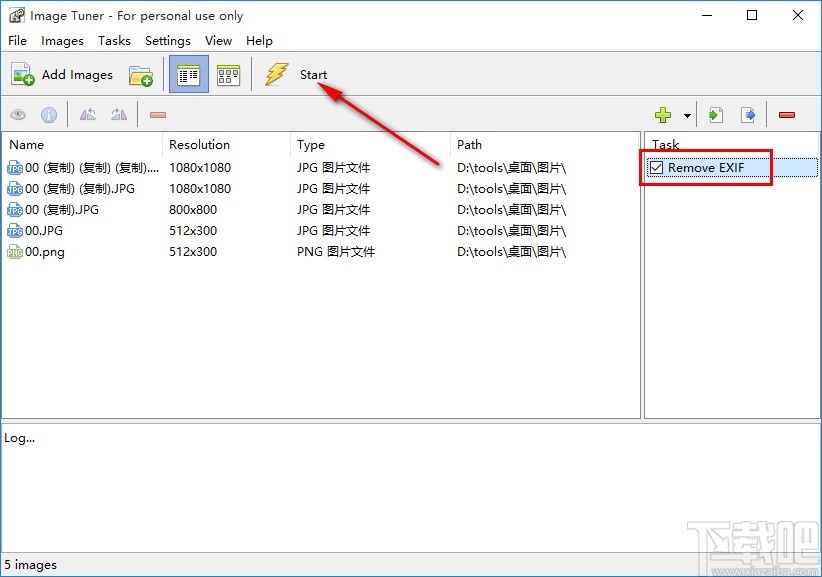Click the Task column header

click(x=731, y=144)
